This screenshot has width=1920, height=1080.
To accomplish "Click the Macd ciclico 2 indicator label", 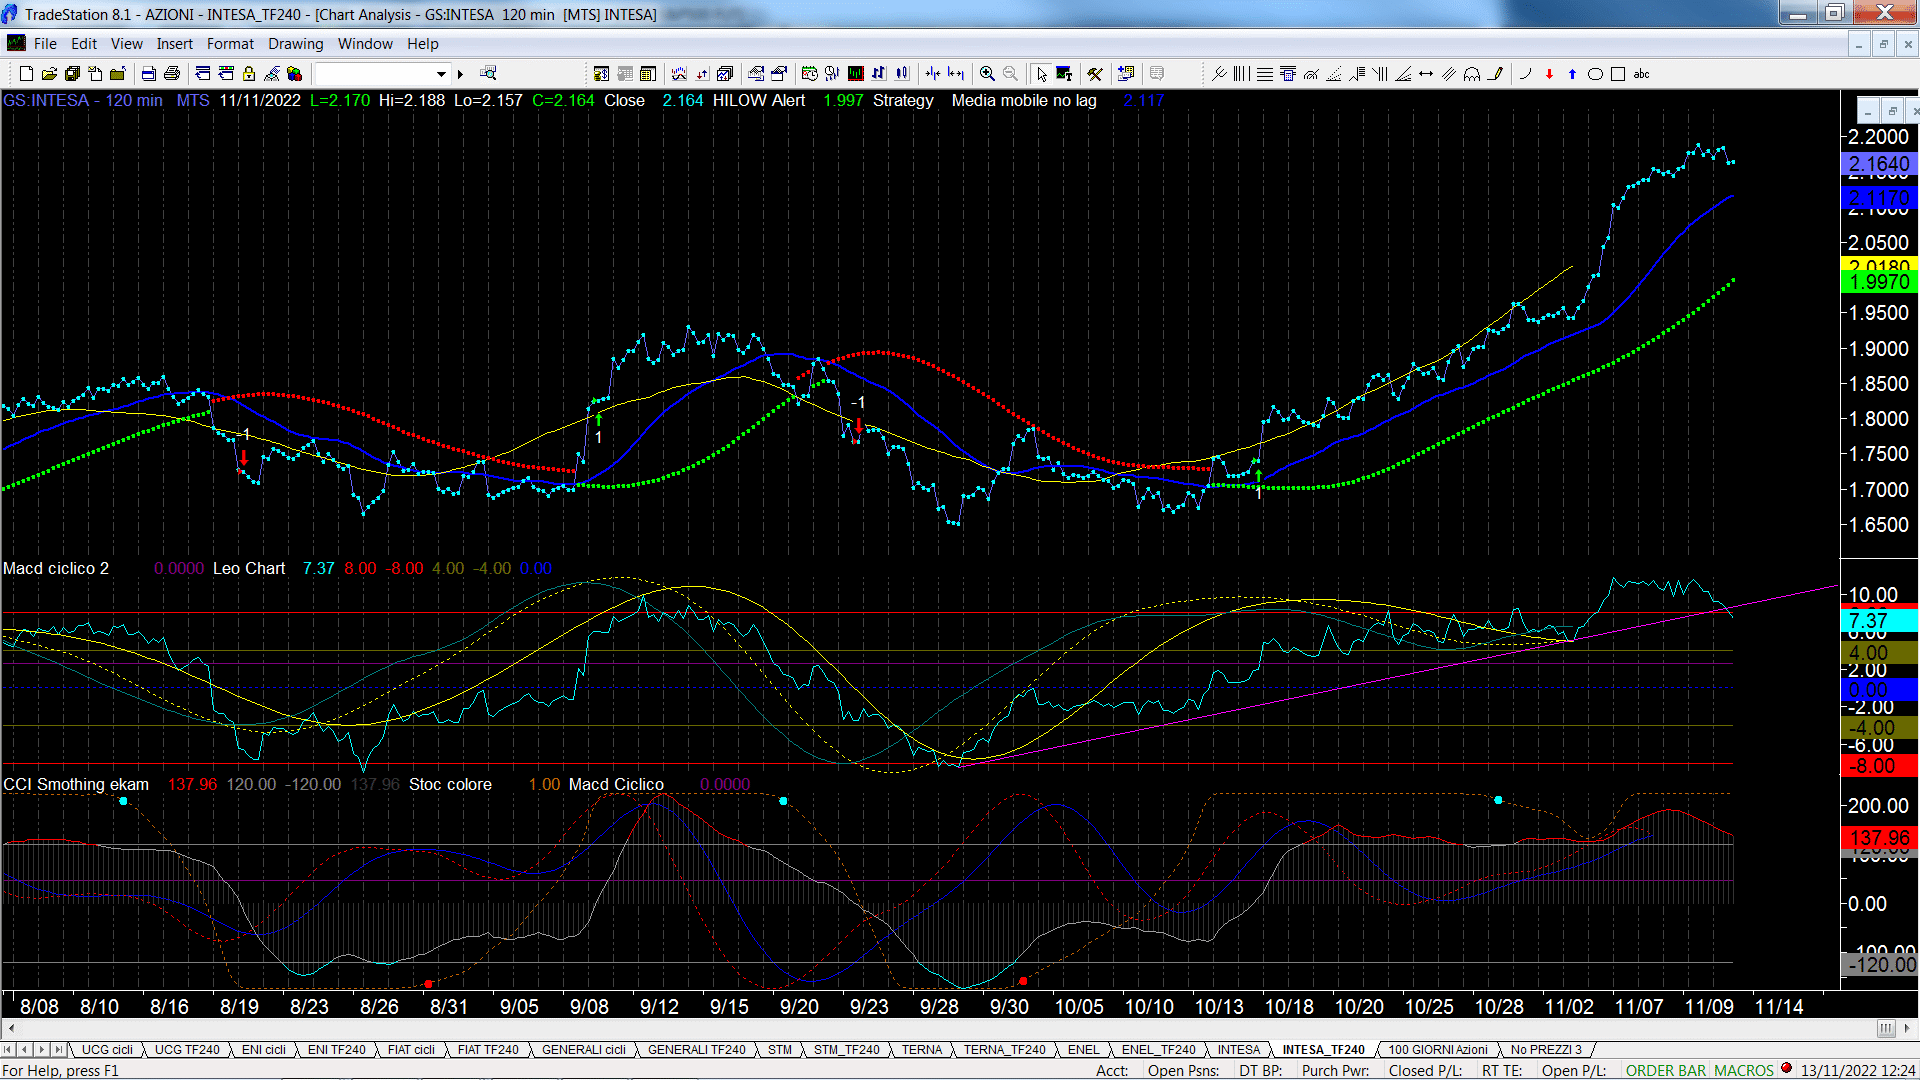I will (56, 568).
